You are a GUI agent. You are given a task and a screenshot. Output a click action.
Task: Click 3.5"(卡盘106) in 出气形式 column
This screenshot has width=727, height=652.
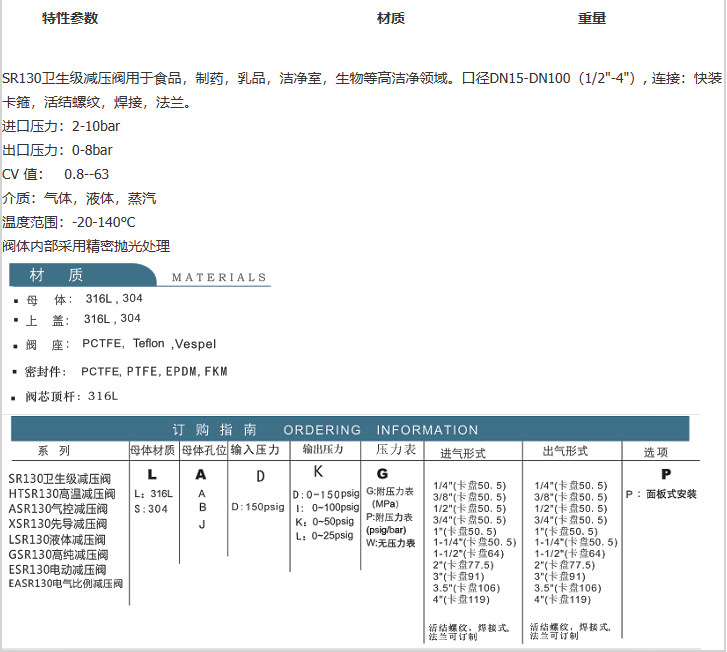tap(568, 588)
